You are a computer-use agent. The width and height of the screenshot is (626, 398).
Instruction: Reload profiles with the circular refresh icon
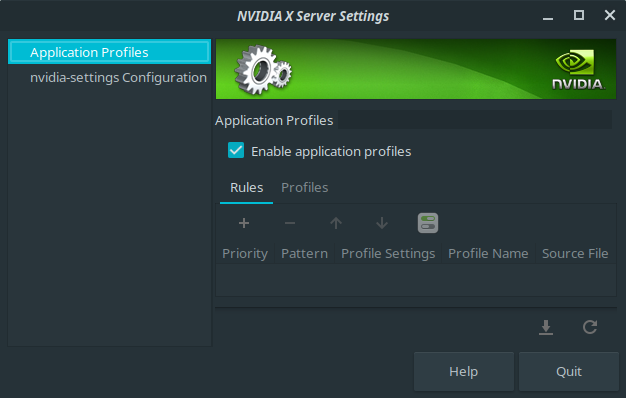tap(590, 327)
